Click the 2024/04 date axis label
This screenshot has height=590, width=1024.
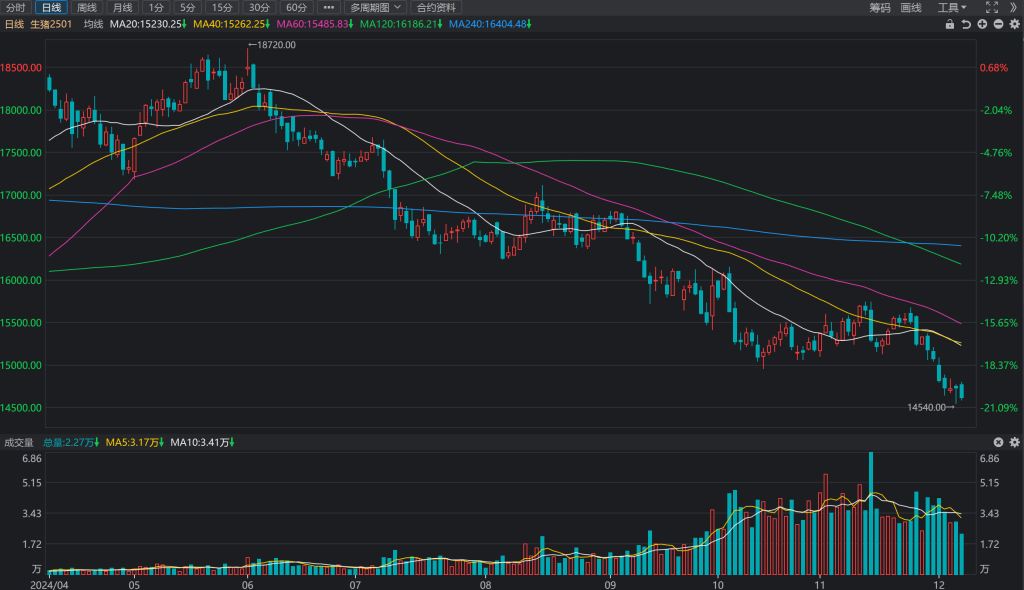(x=49, y=585)
